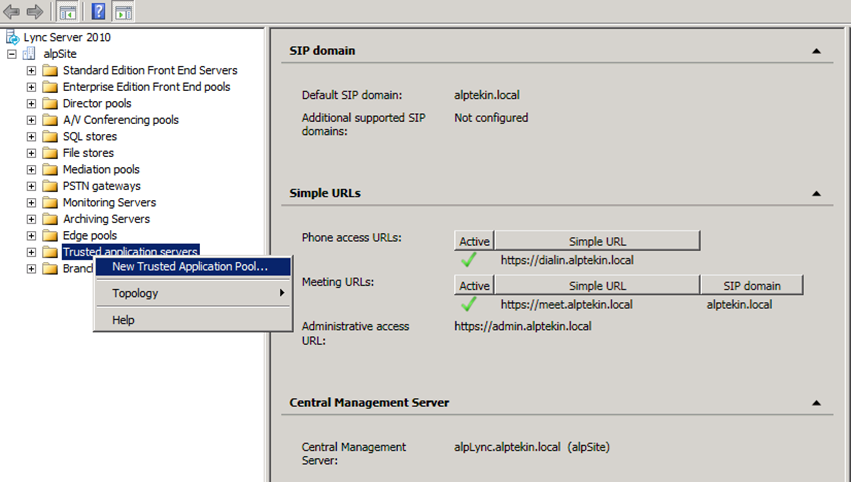This screenshot has width=851, height=482.
Task: Click the show/hide action pane toolbar icon
Action: [123, 11]
